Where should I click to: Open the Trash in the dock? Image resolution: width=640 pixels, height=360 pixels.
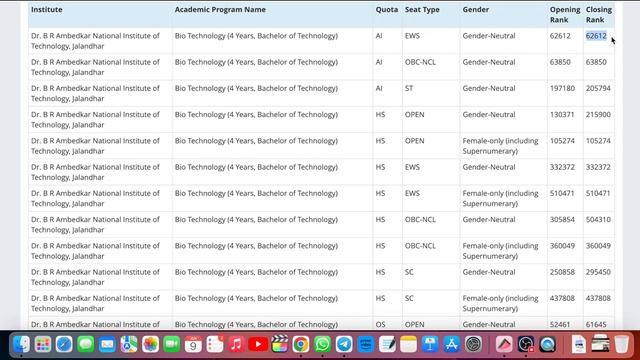(x=622, y=344)
